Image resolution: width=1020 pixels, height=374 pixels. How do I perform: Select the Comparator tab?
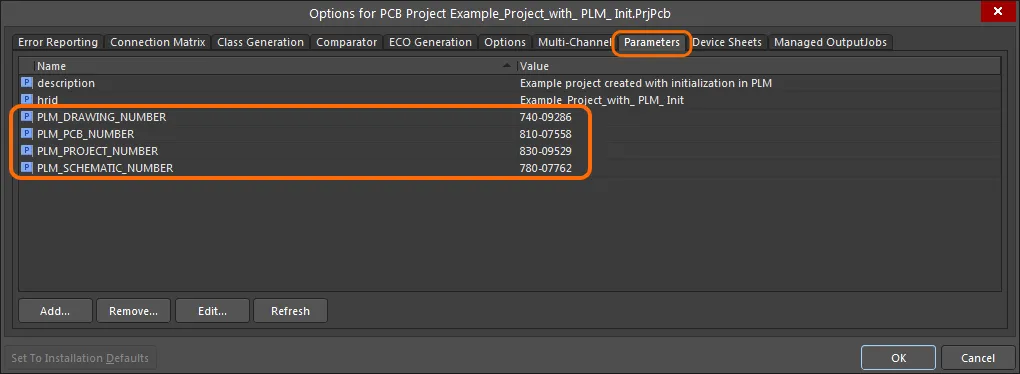coord(347,42)
